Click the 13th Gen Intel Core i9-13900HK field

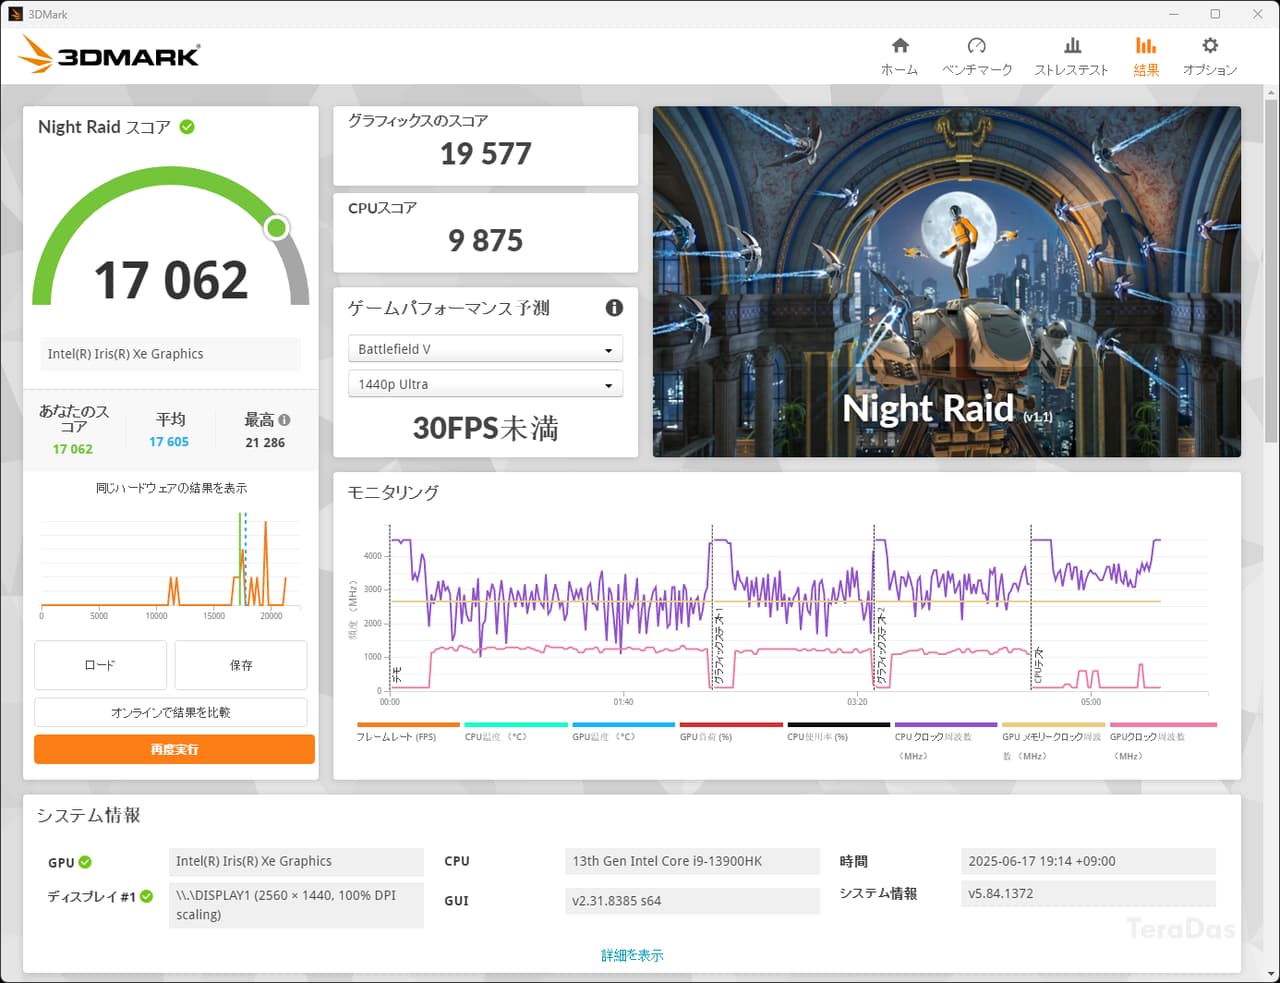692,861
